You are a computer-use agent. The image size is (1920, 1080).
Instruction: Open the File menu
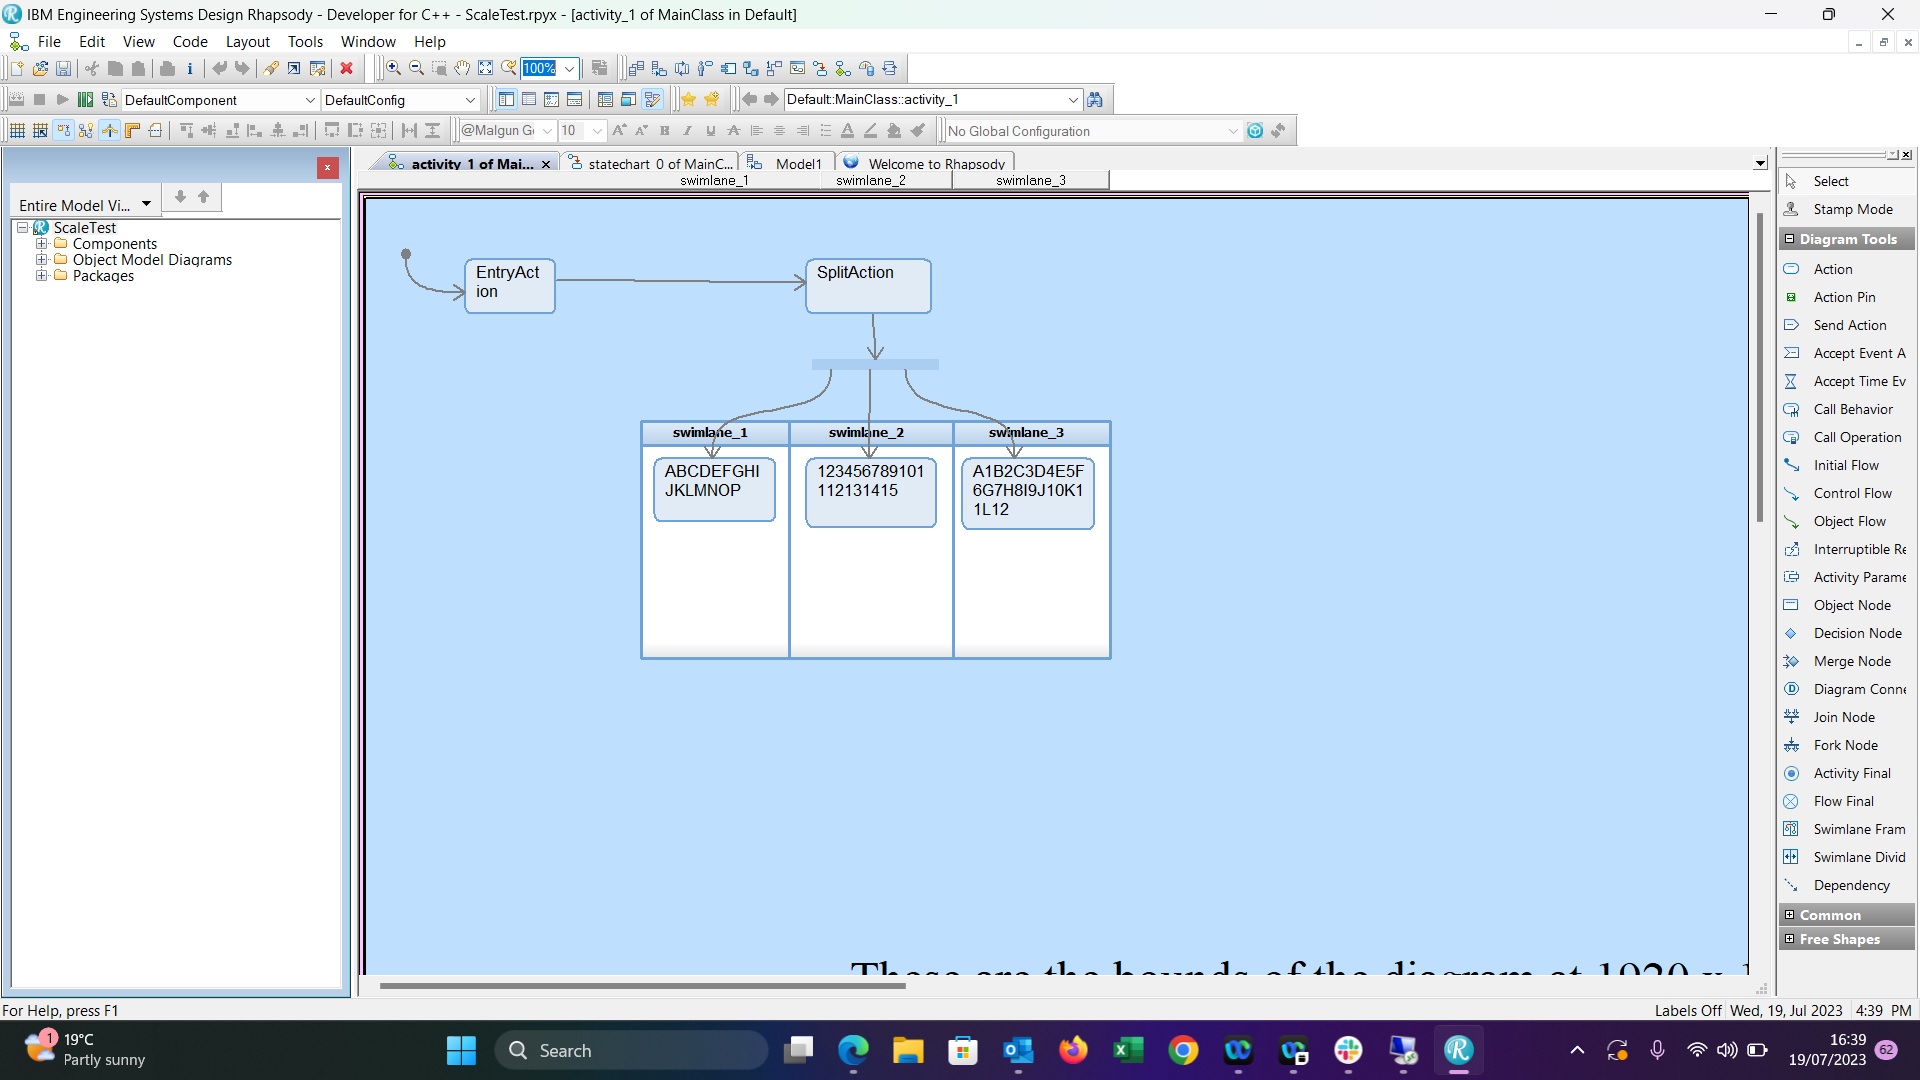coord(49,42)
